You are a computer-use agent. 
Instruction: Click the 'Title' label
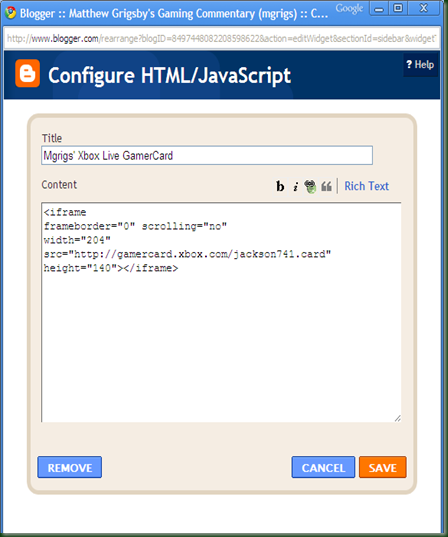point(52,138)
